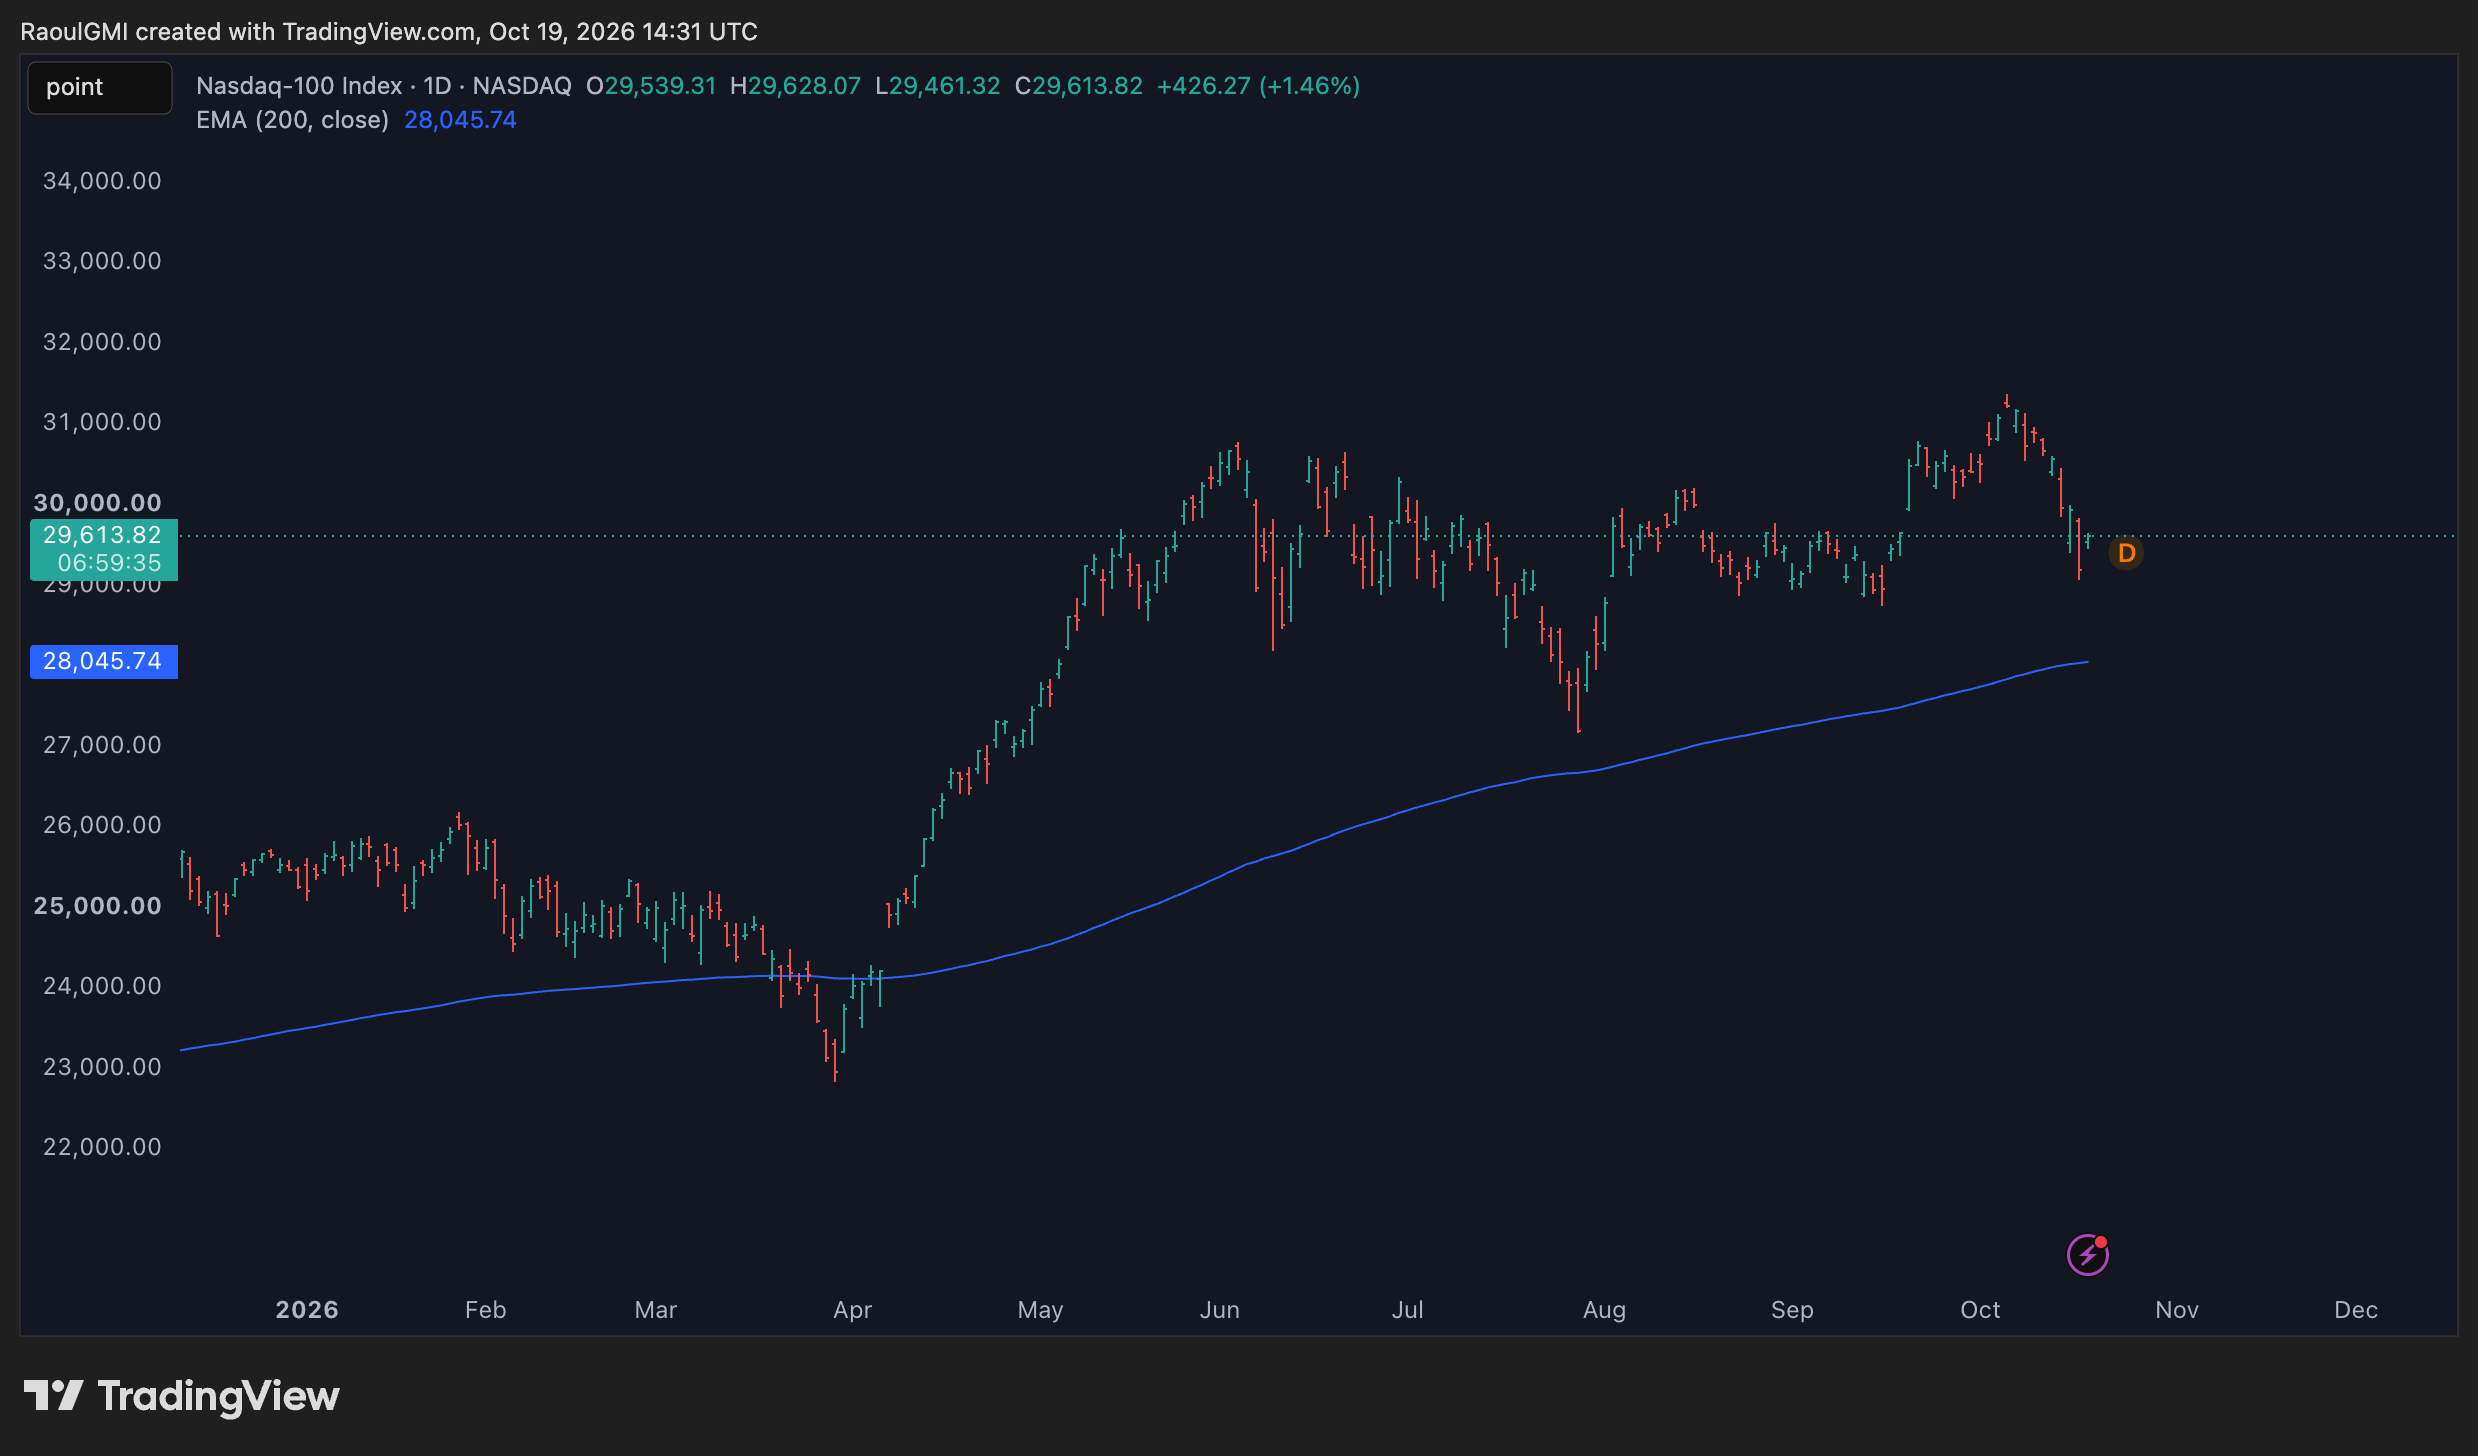Screen dimensions: 2478x1456
Task: Click the Dec label on time axis
Action: point(2356,1310)
